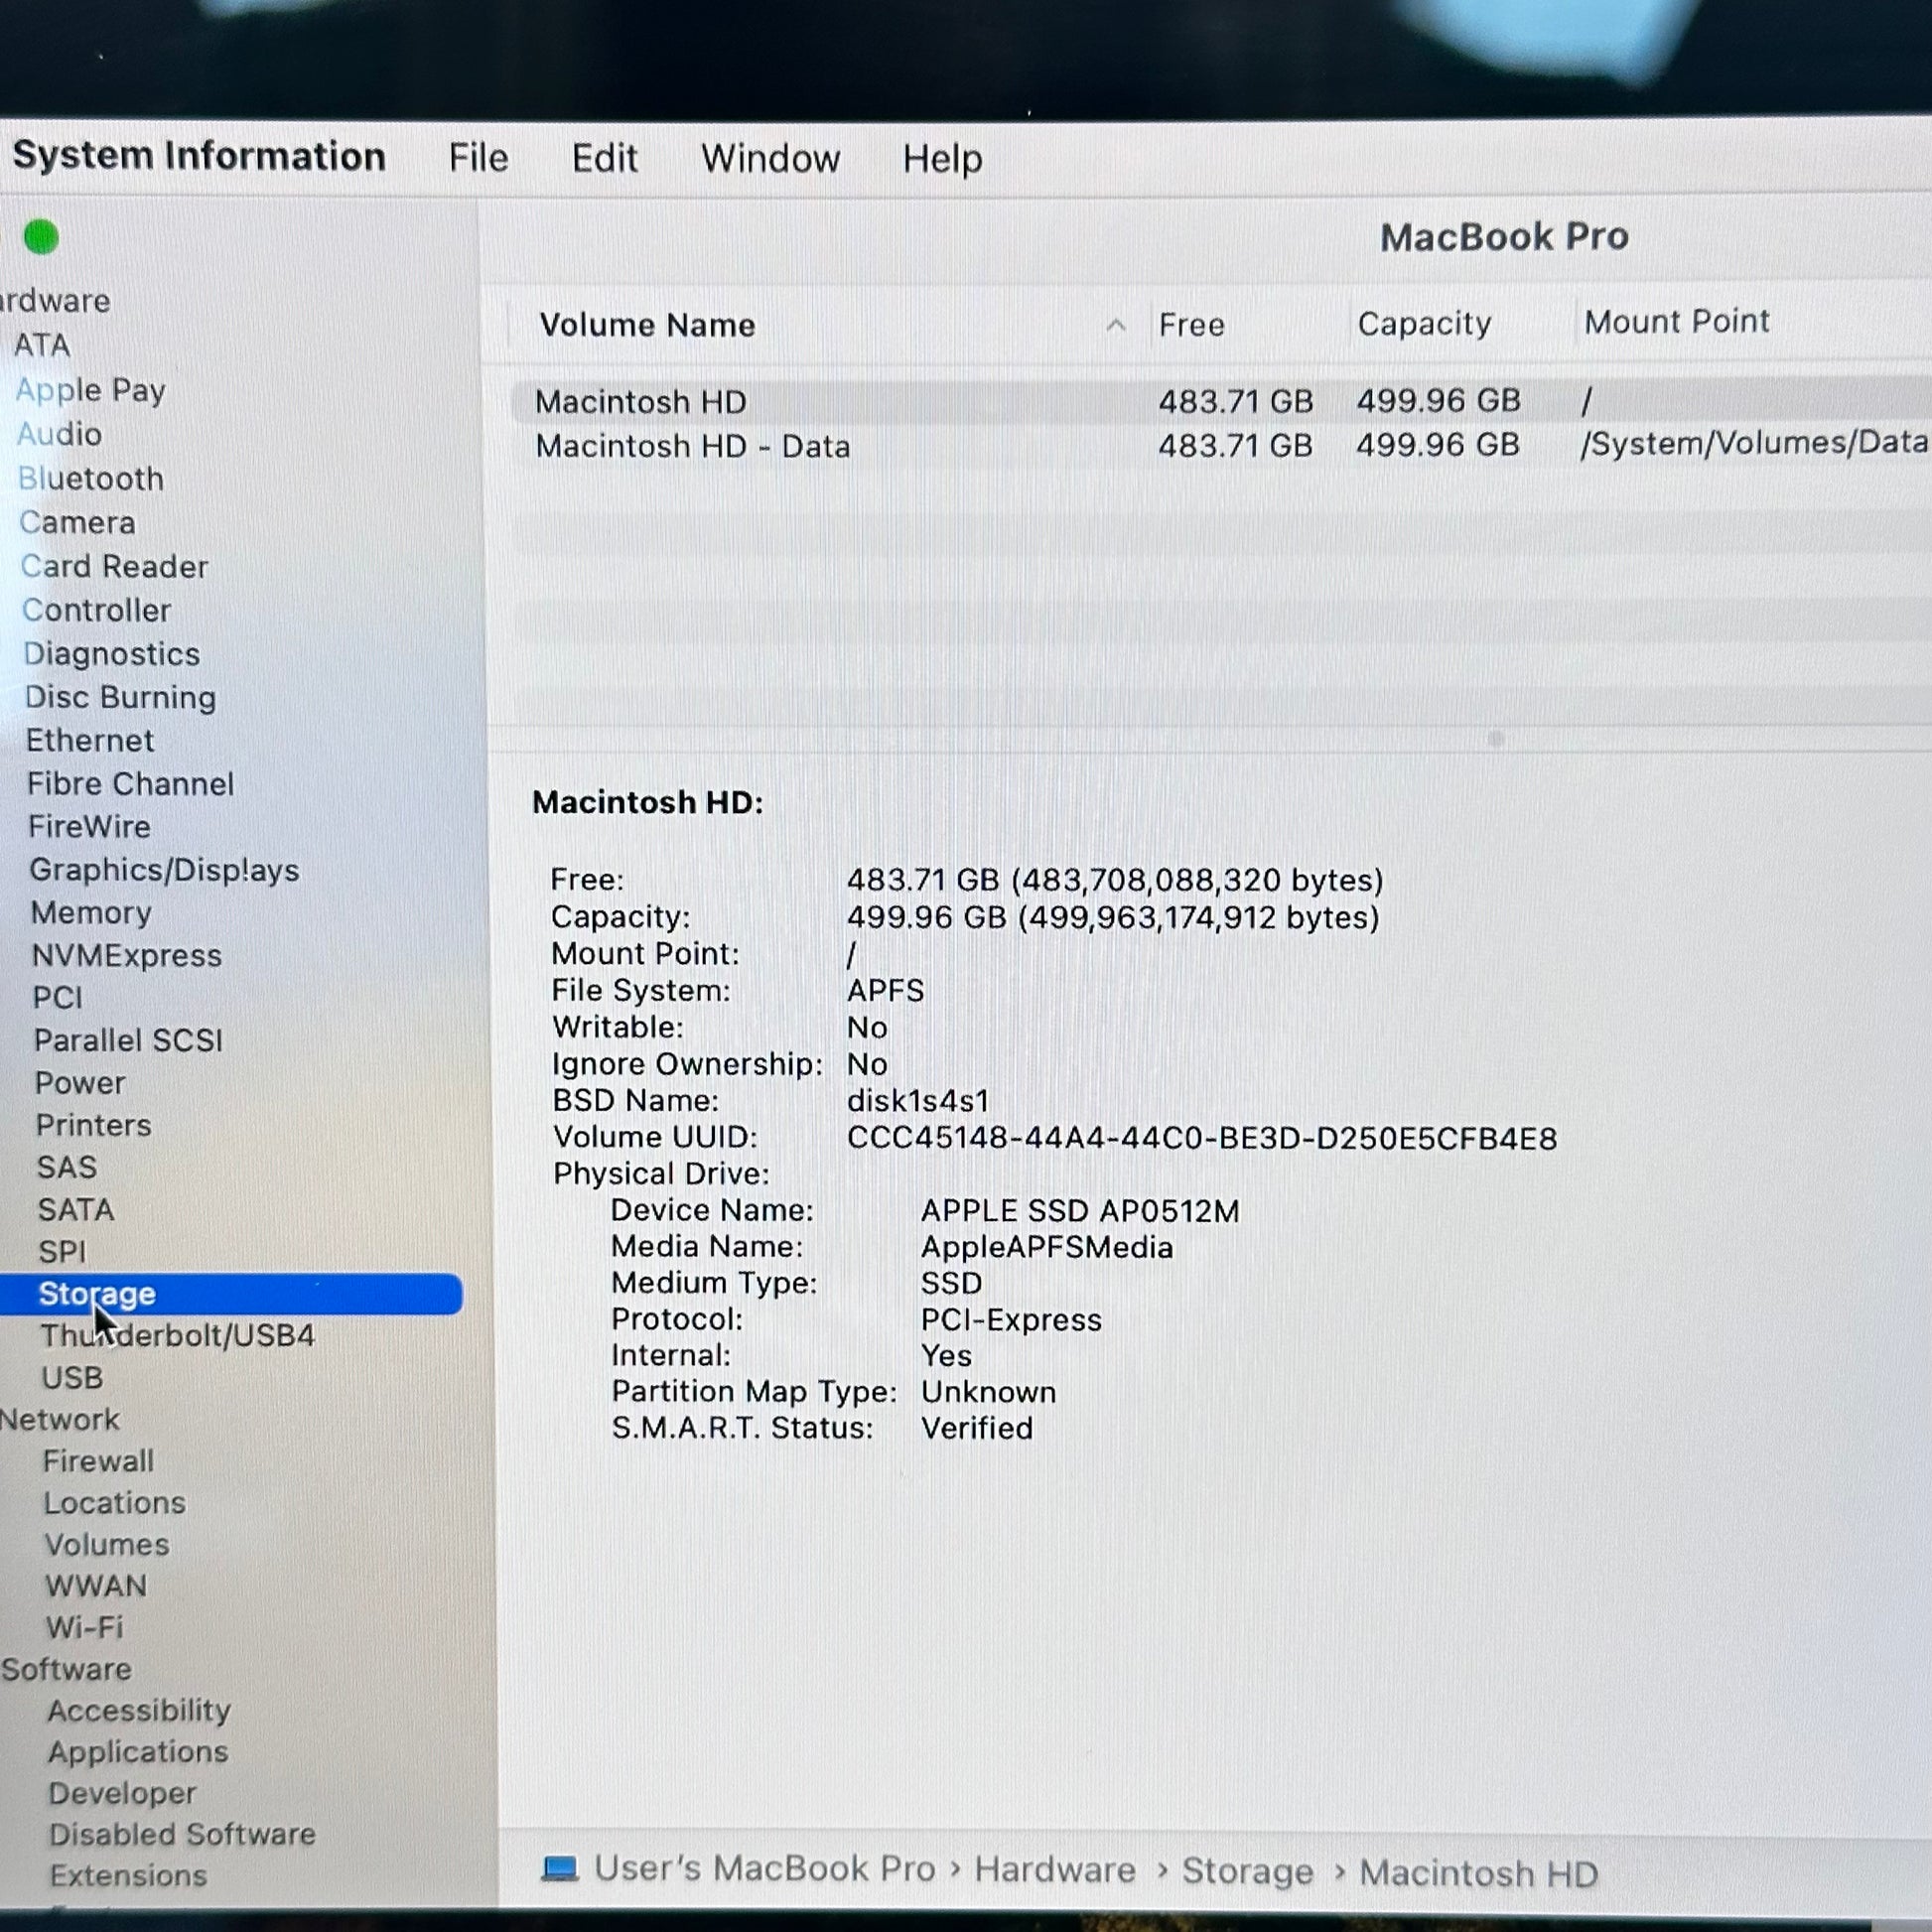Select Accessibility under Software
Image resolution: width=1932 pixels, height=1932 pixels.
coord(139,1710)
